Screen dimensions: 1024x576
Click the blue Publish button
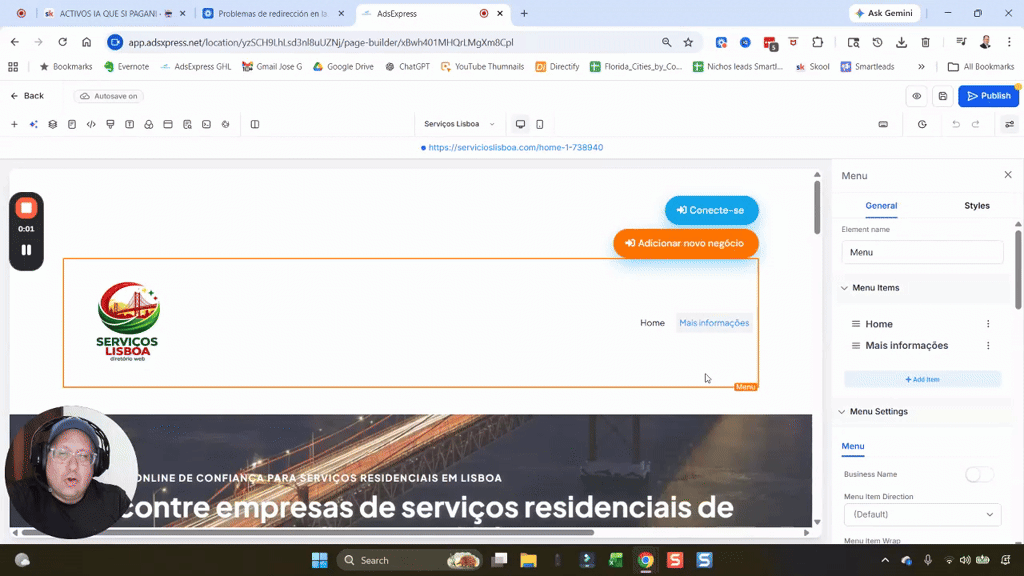(x=988, y=95)
